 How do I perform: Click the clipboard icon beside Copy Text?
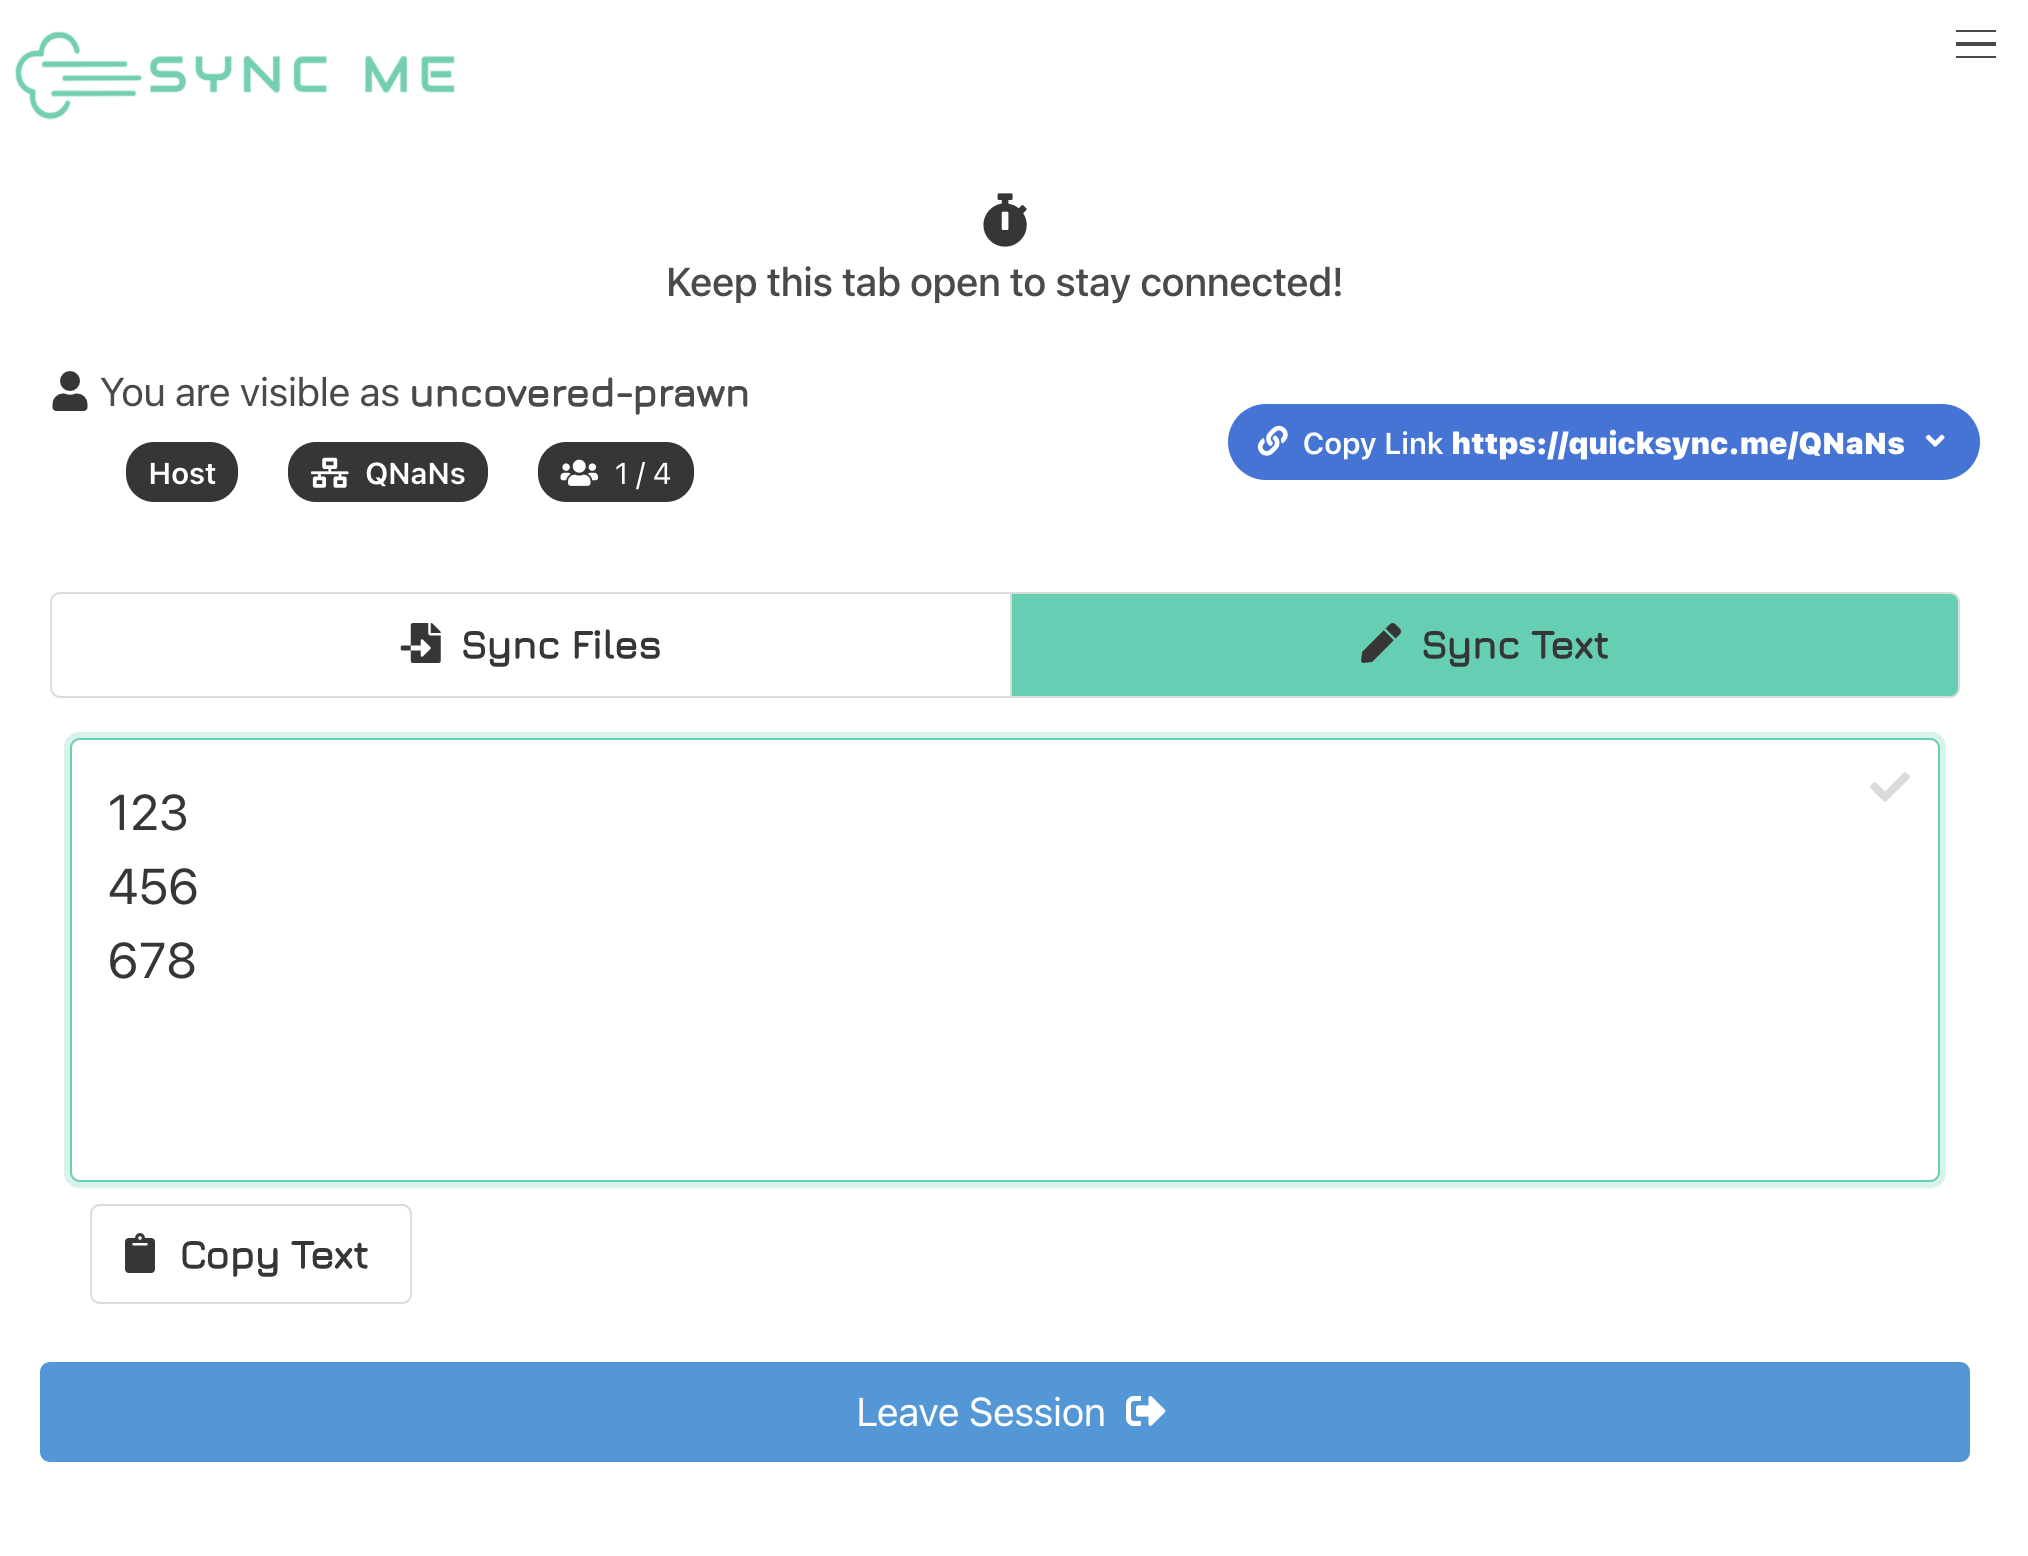(x=140, y=1254)
